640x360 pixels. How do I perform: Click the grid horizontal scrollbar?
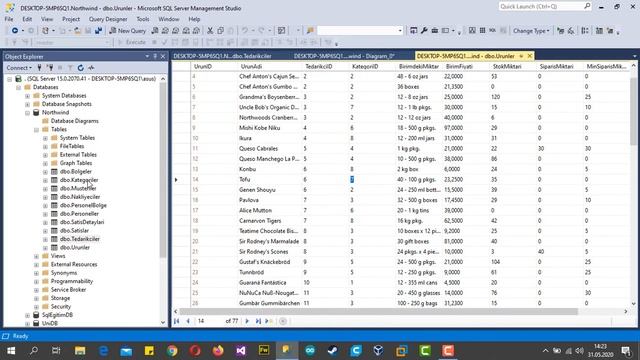(x=378, y=311)
